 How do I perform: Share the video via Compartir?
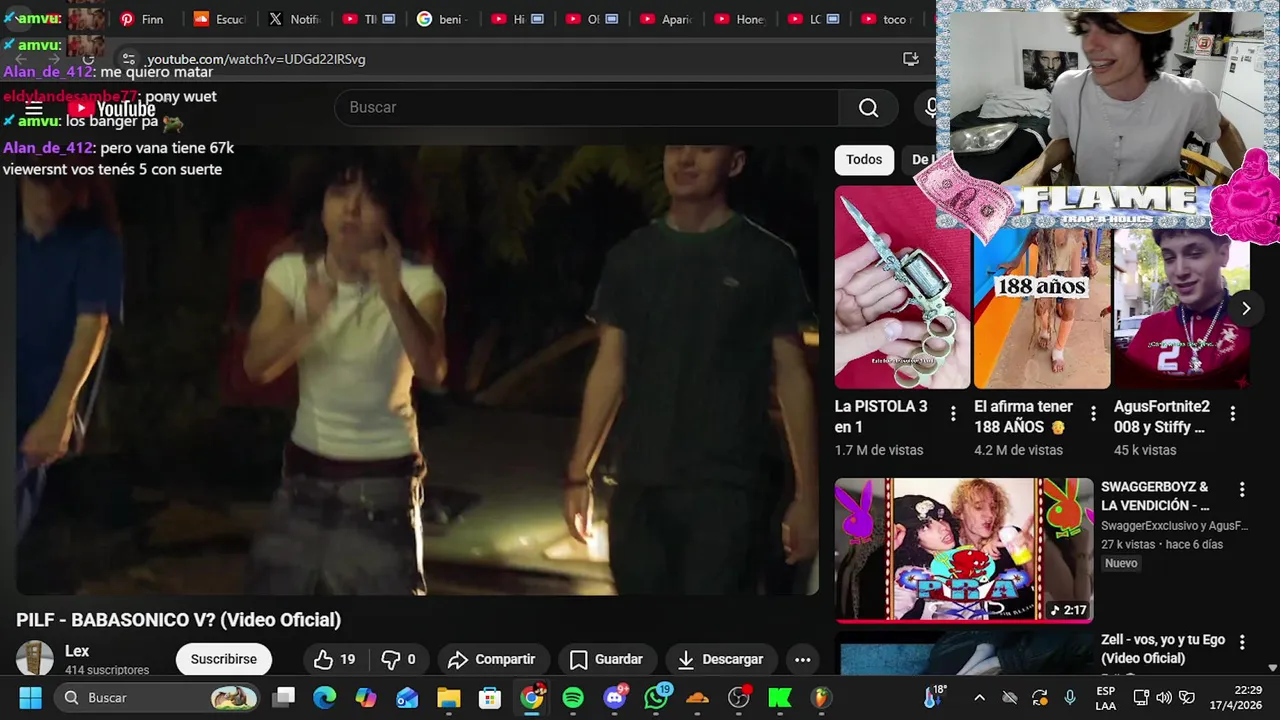point(492,659)
